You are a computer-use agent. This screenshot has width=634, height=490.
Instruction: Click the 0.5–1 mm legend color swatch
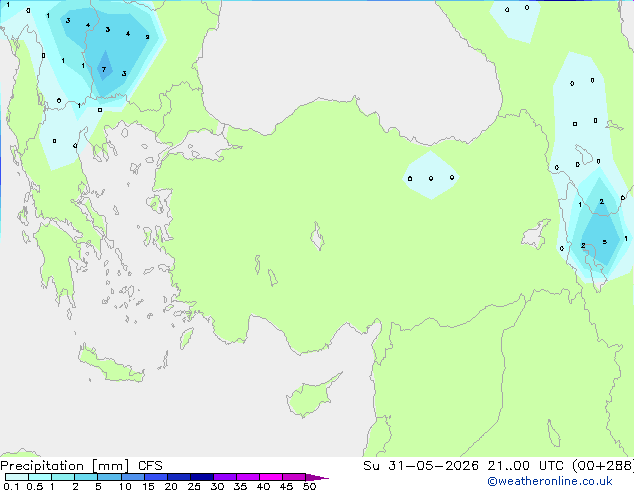(40, 477)
